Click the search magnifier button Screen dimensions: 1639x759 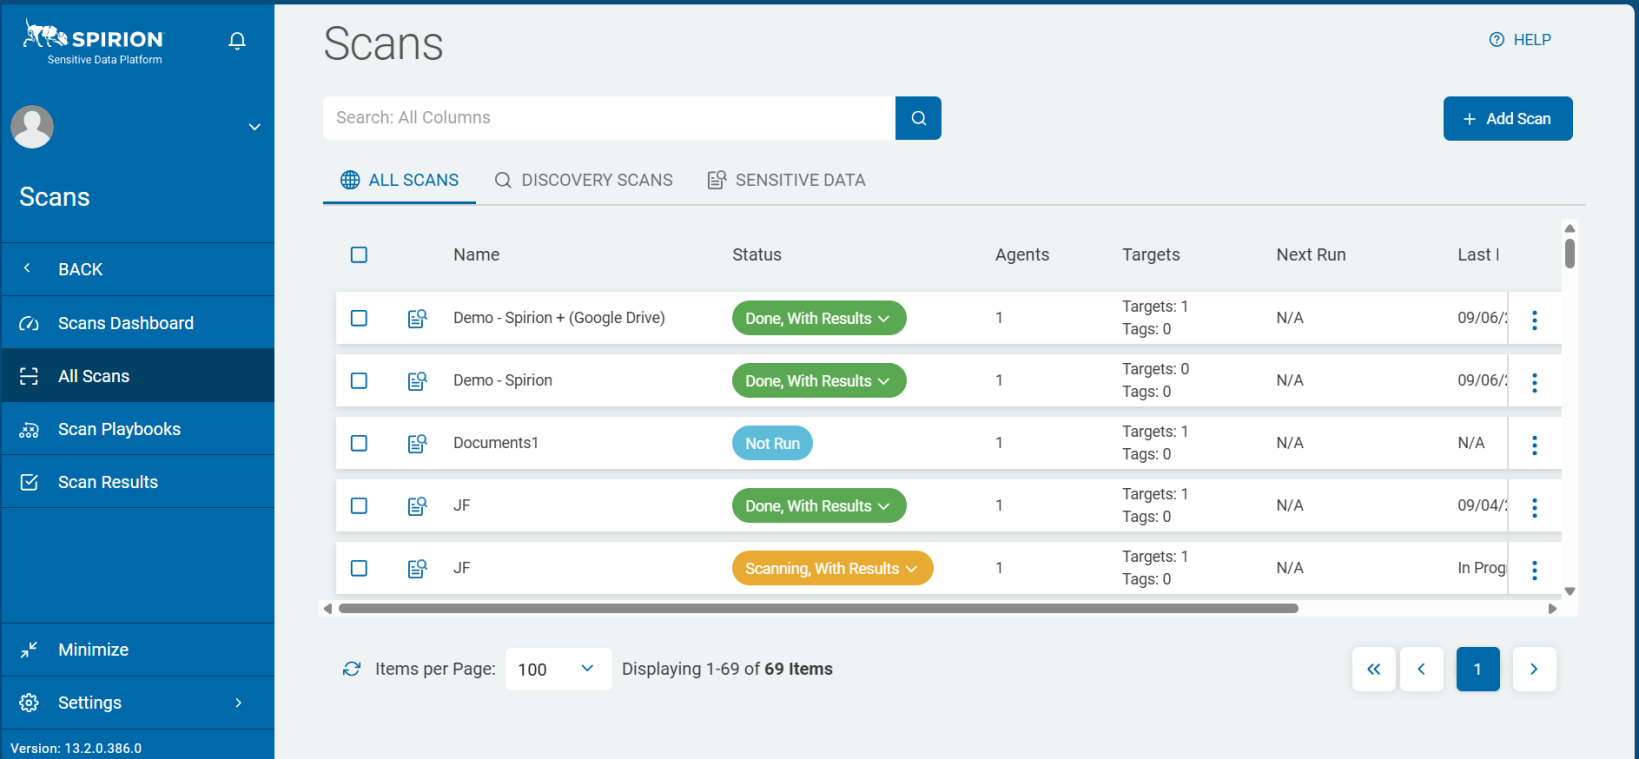(x=918, y=118)
